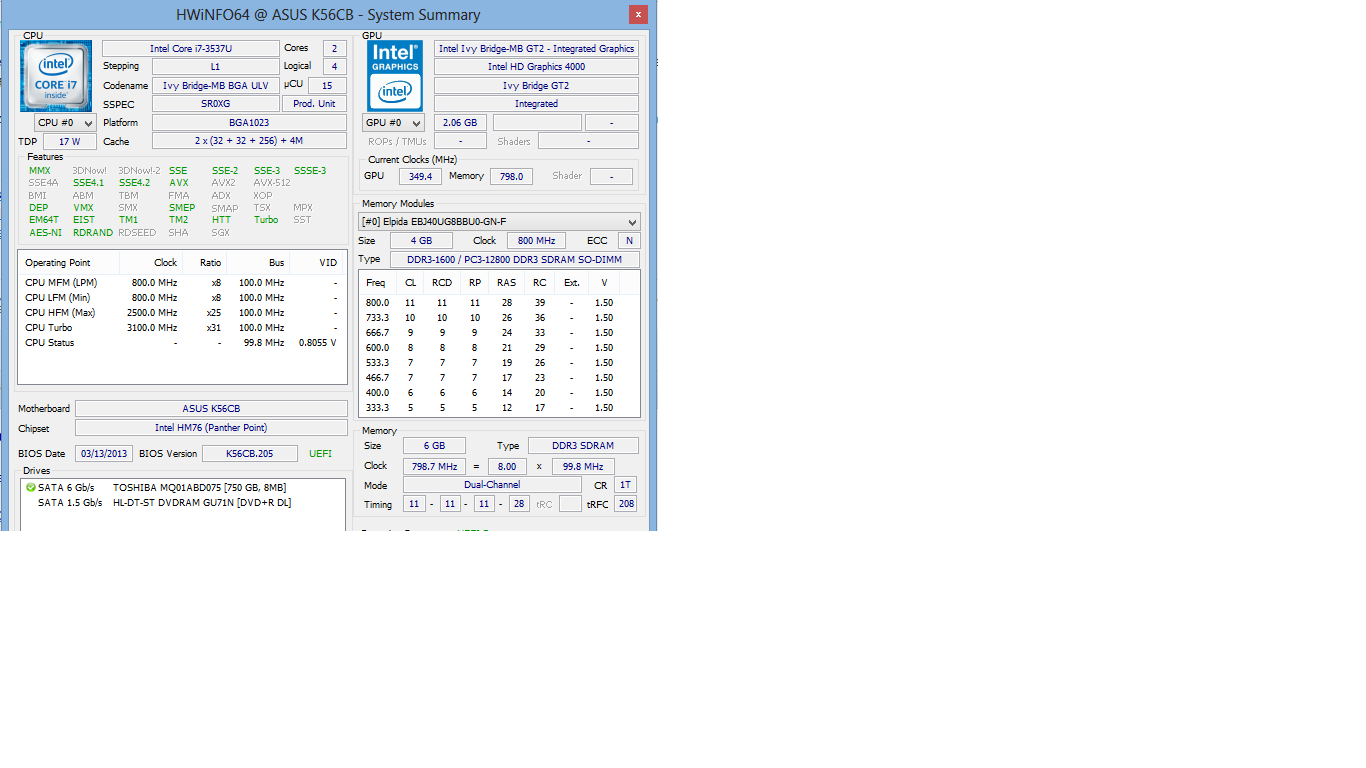Viewport: 1366px width, 768px height.
Task: Click the module Clock 800 MHz field
Action: pyautogui.click(x=535, y=241)
